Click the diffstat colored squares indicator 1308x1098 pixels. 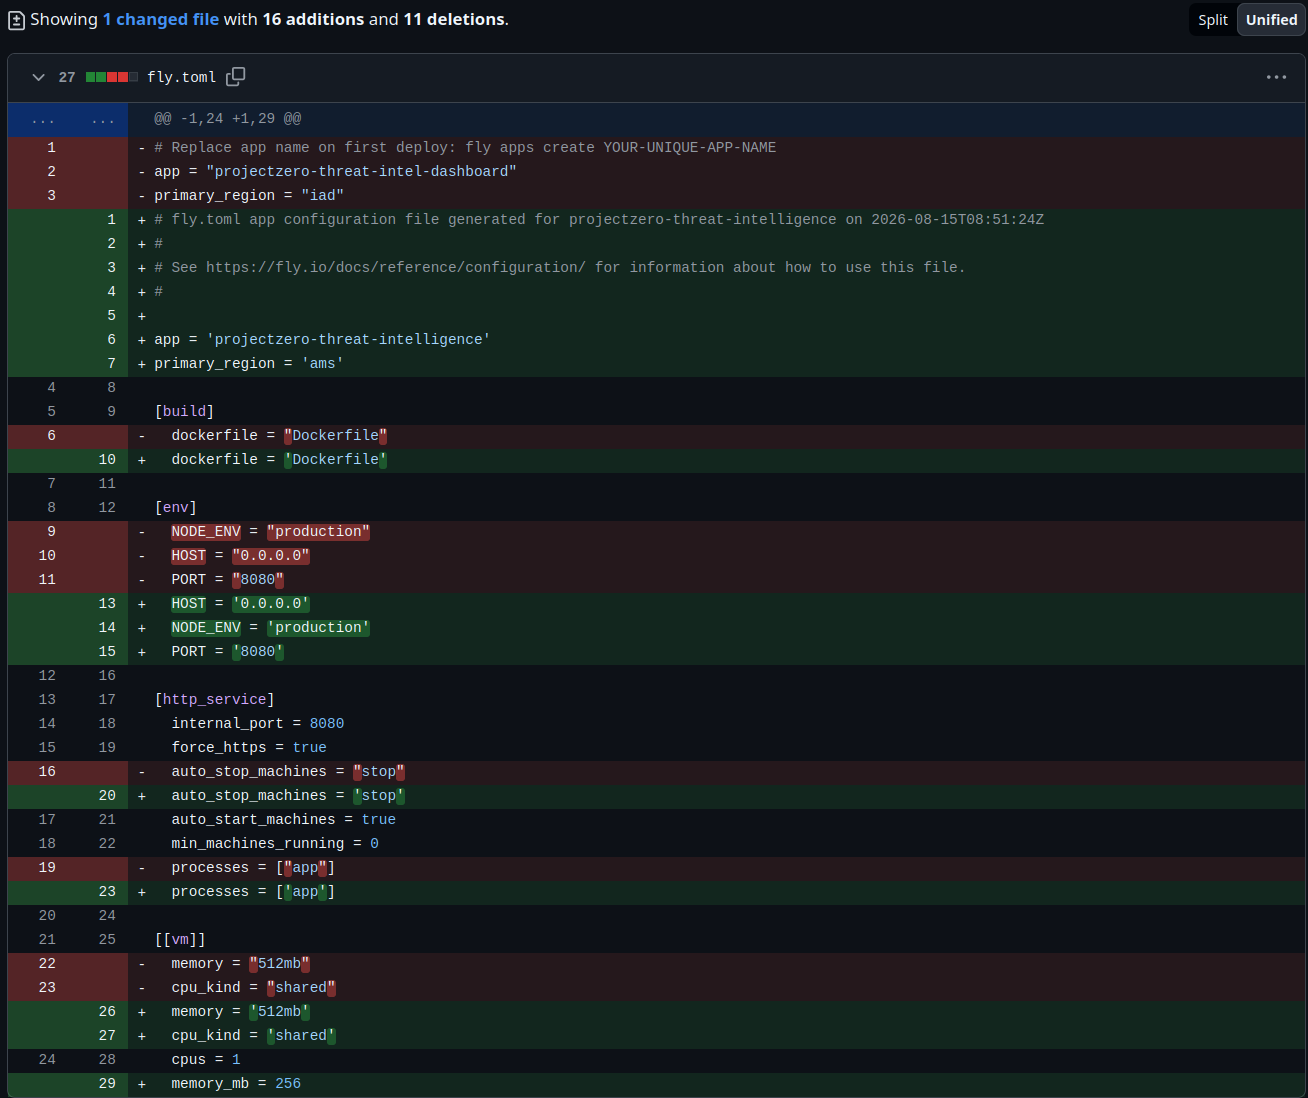tap(112, 77)
